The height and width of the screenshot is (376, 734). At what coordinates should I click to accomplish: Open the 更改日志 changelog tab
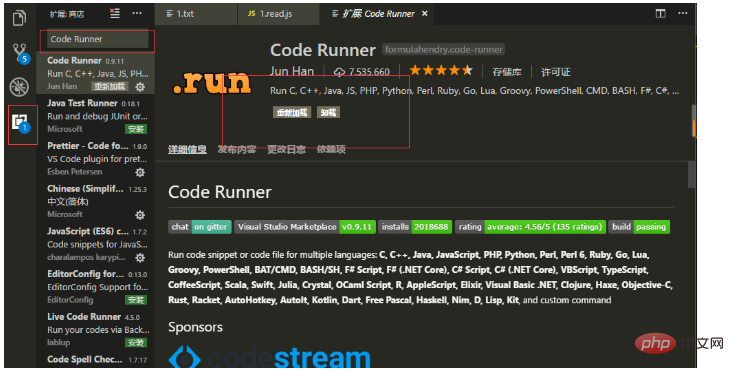(286, 149)
